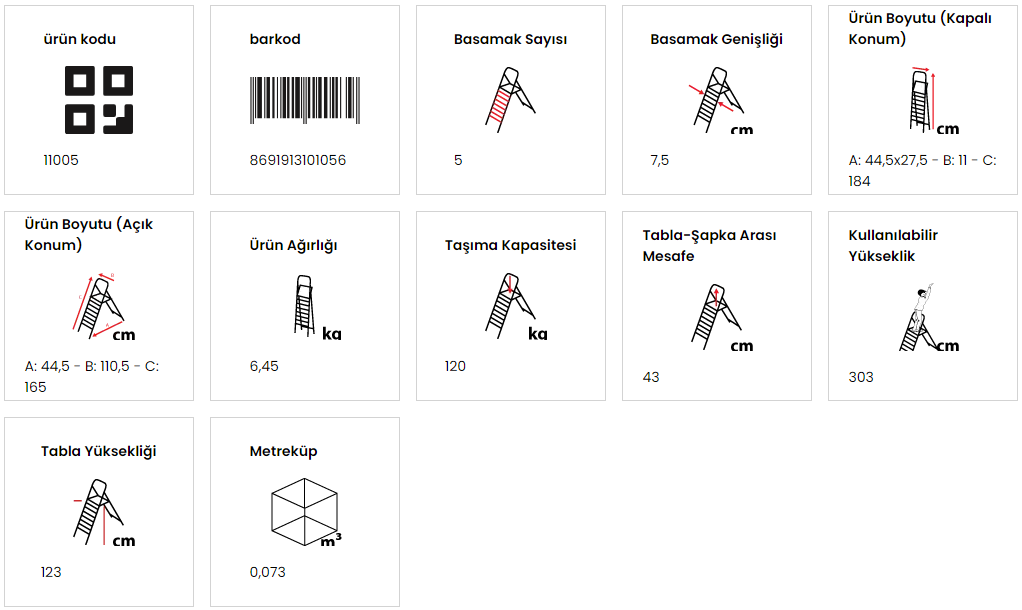This screenshot has width=1022, height=610.
Task: Click the Kullanılabilir Yükseklik value 303
Action: (x=860, y=377)
